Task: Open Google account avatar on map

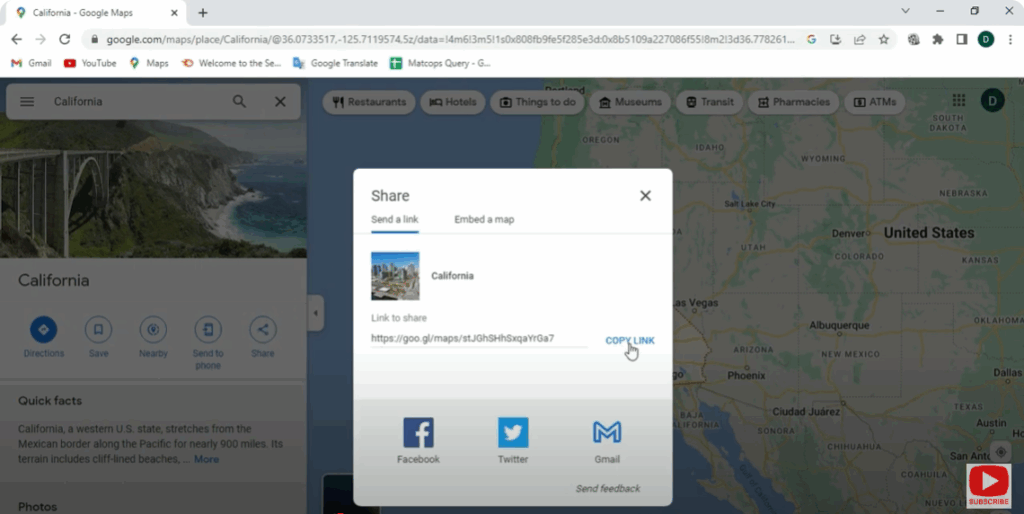Action: pos(993,101)
